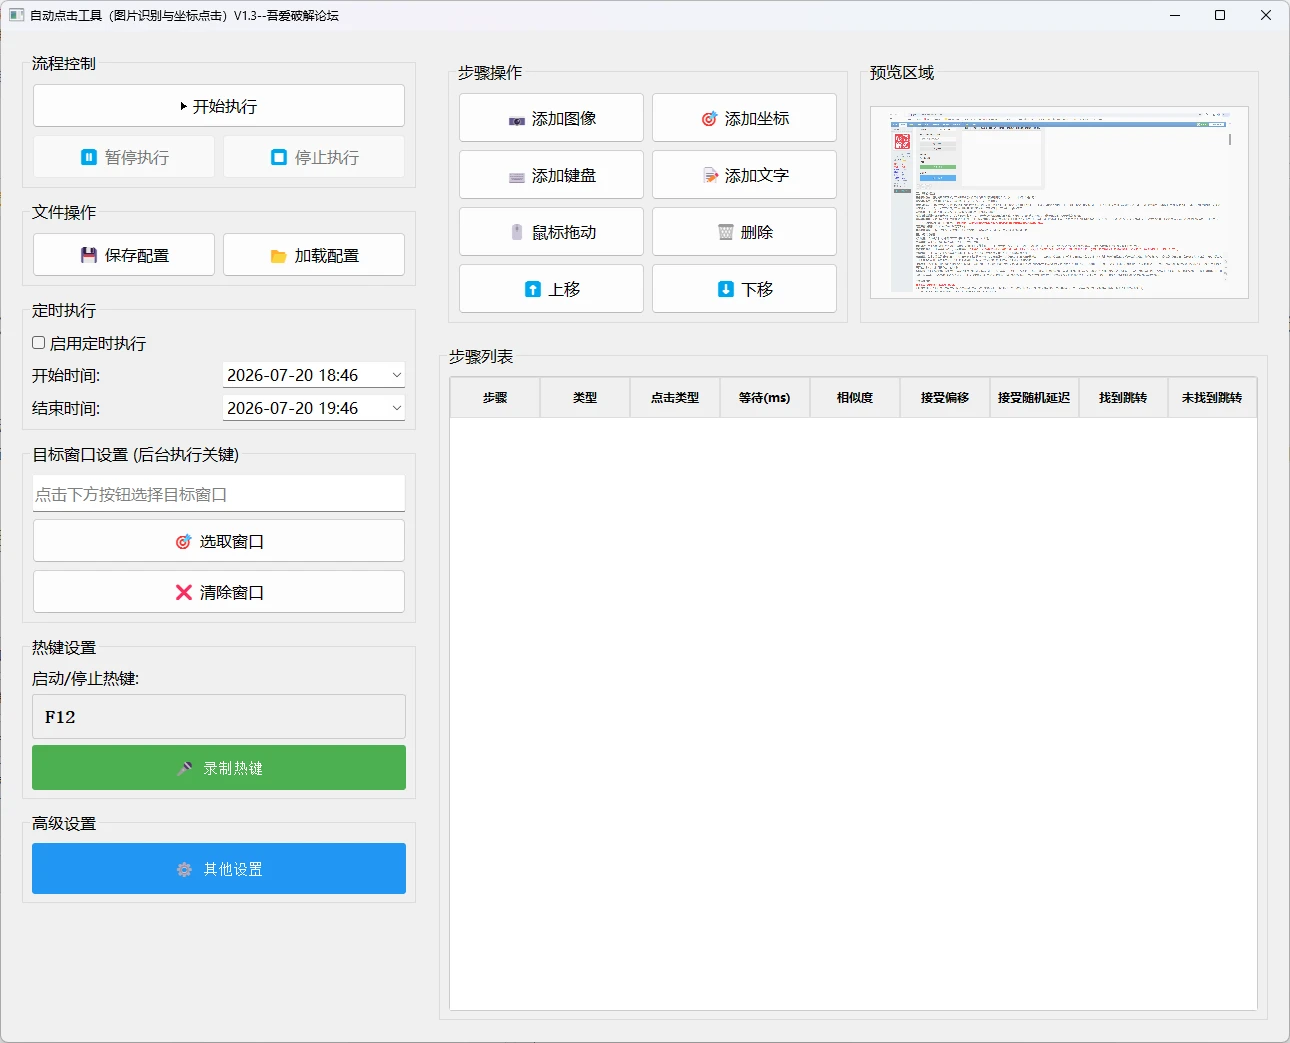
Task: Minimize the window
Action: pyautogui.click(x=1175, y=15)
